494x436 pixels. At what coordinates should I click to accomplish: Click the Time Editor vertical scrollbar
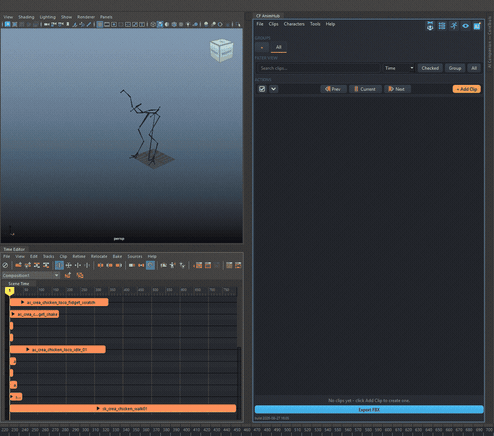pyautogui.click(x=239, y=383)
